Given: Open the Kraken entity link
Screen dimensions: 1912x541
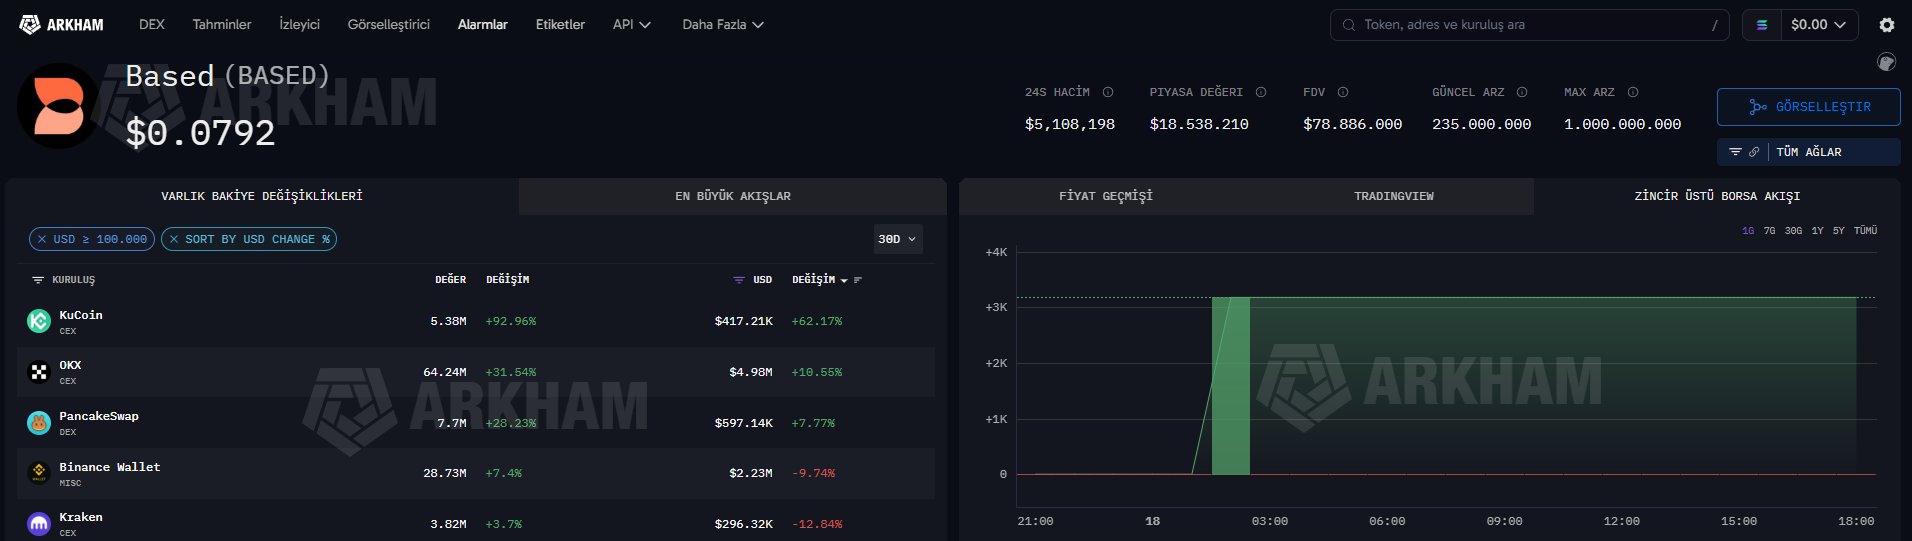Looking at the screenshot, I should coord(81,517).
